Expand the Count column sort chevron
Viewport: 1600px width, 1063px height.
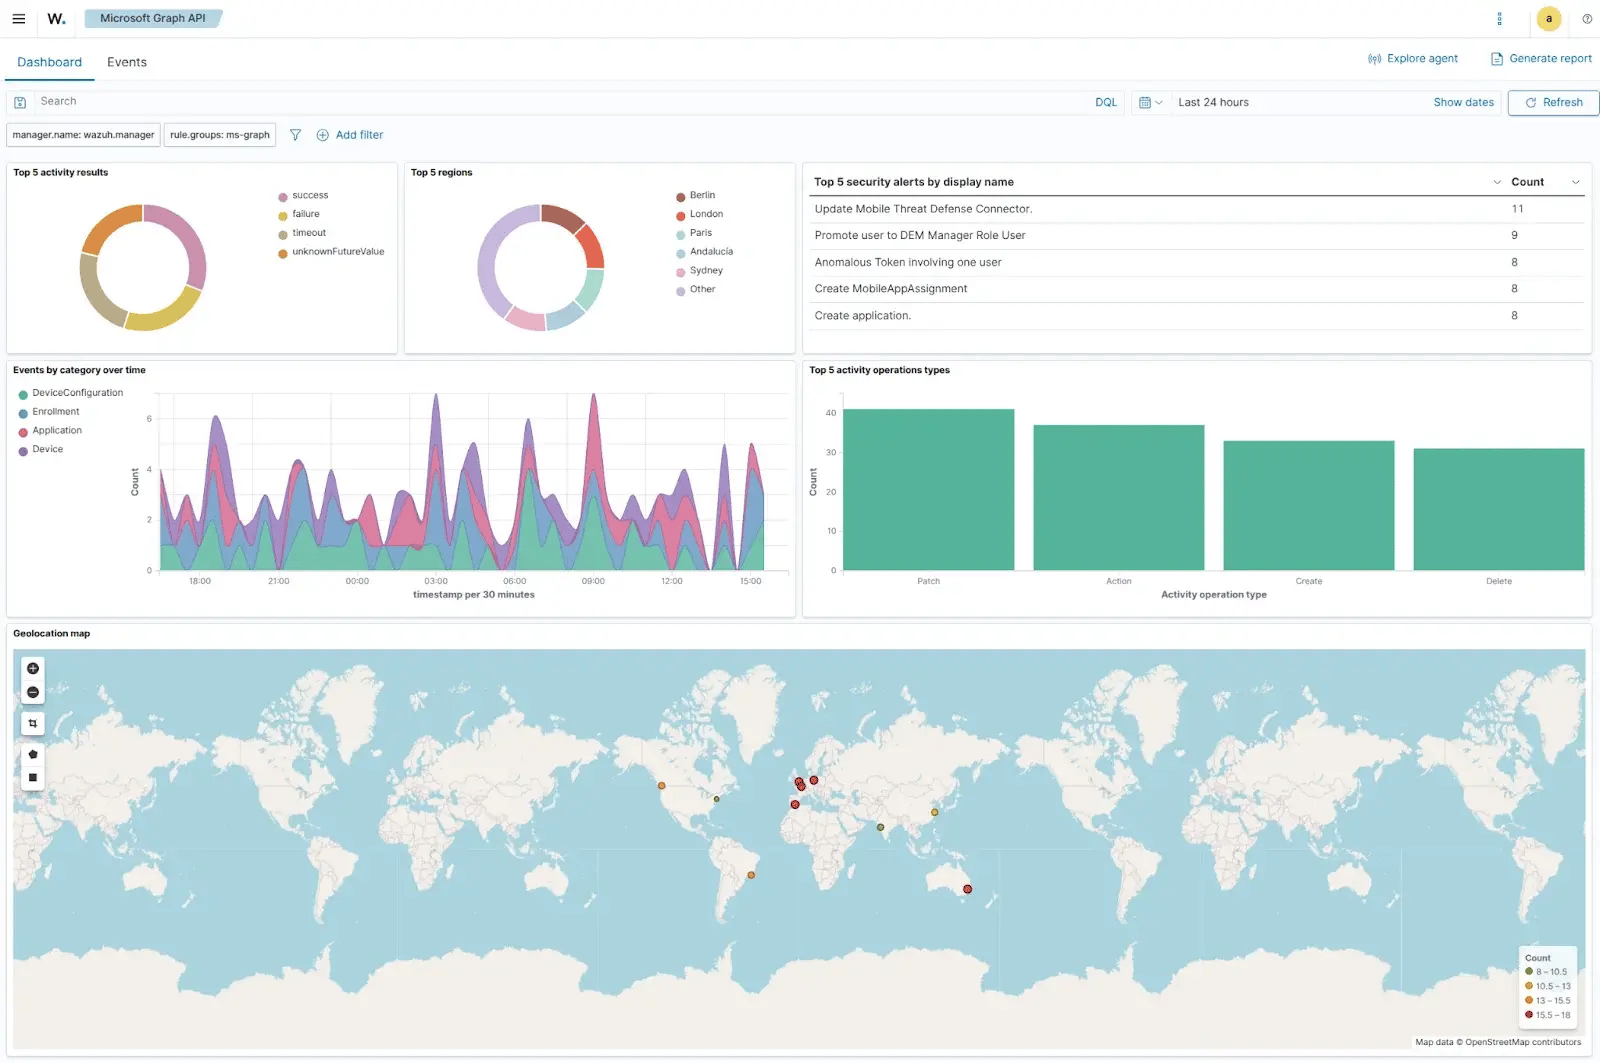point(1575,182)
